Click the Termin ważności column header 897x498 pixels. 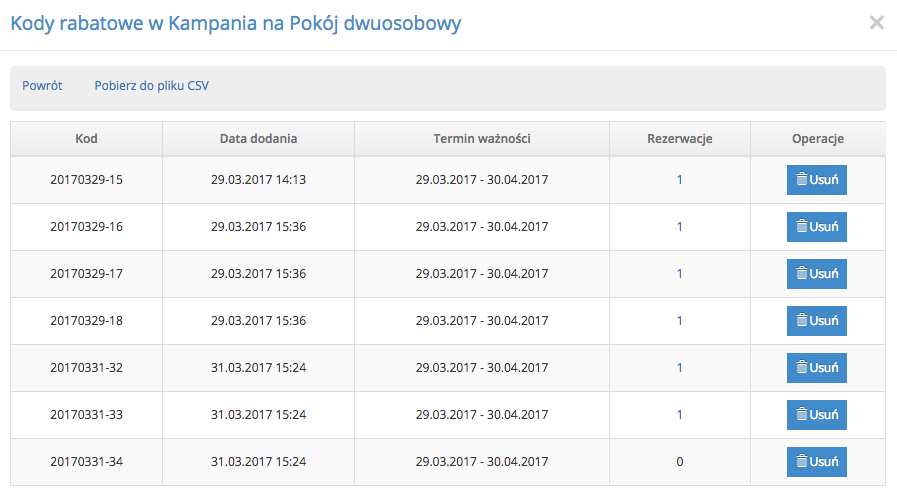click(482, 138)
